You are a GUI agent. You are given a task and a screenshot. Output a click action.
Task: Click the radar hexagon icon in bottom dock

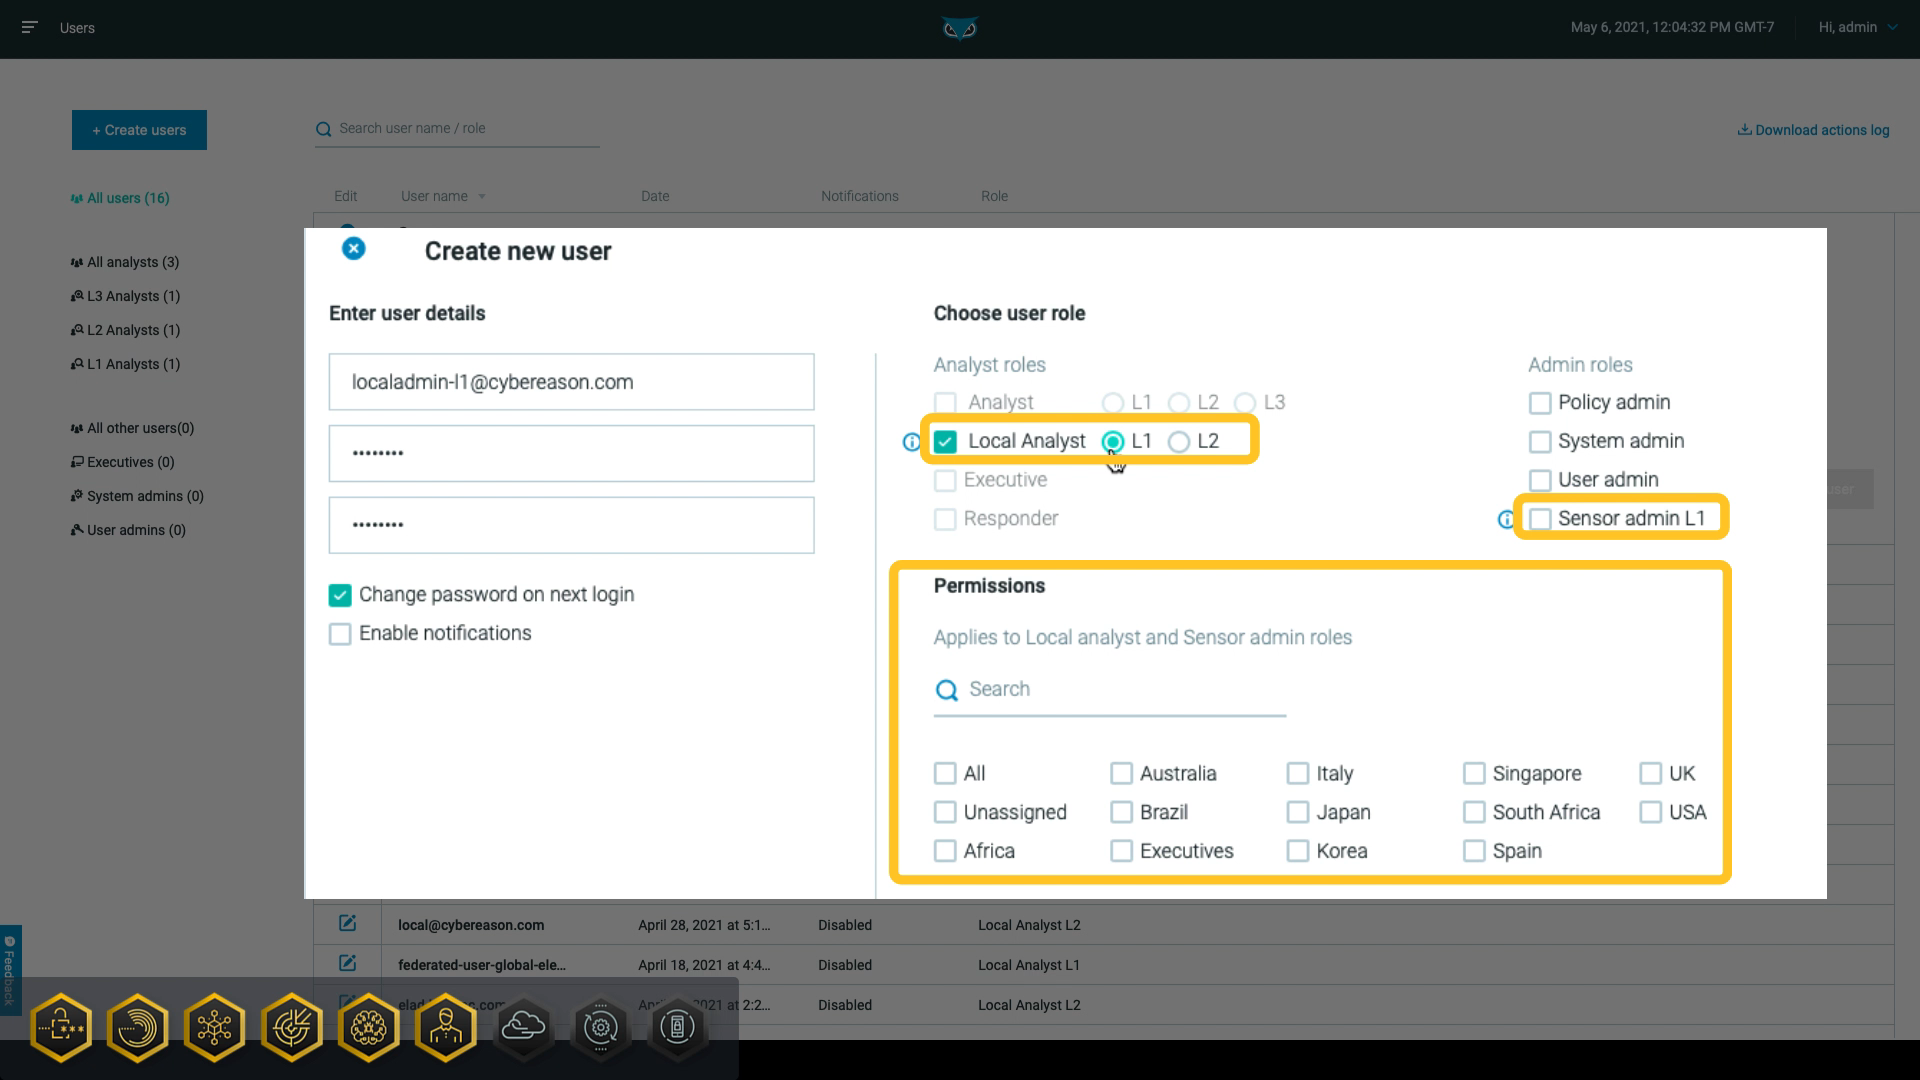138,1027
